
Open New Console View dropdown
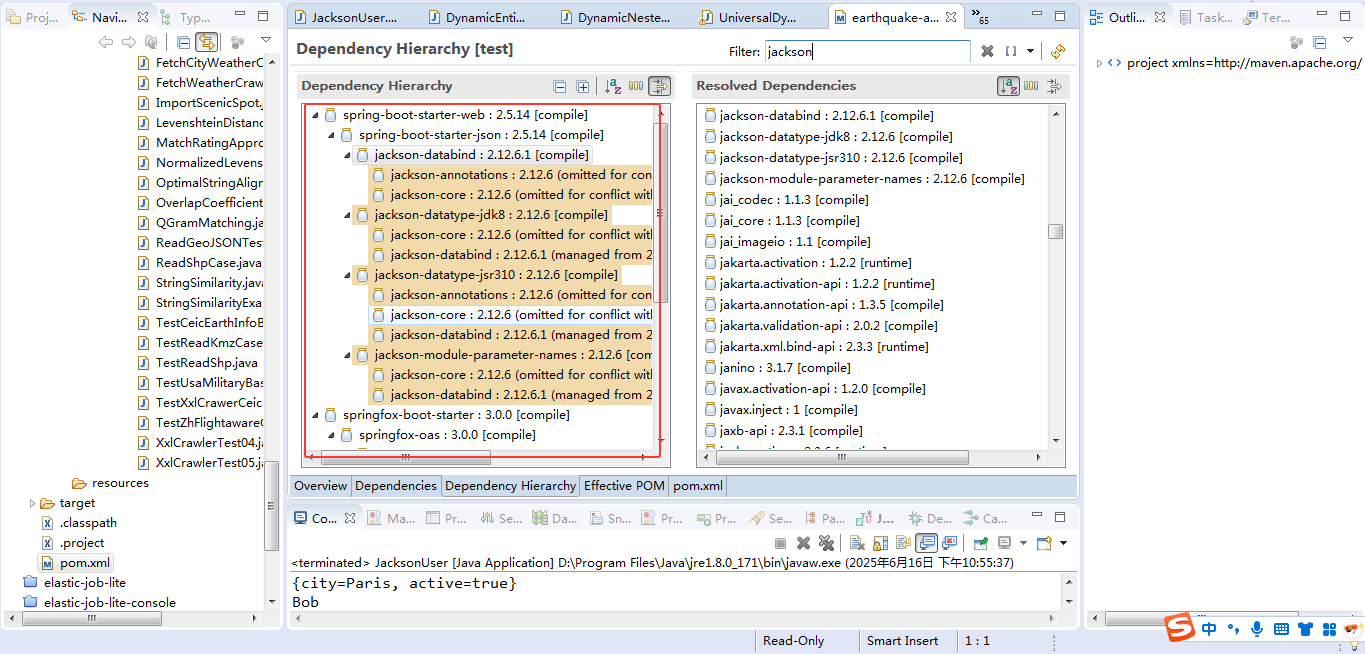[1063, 543]
